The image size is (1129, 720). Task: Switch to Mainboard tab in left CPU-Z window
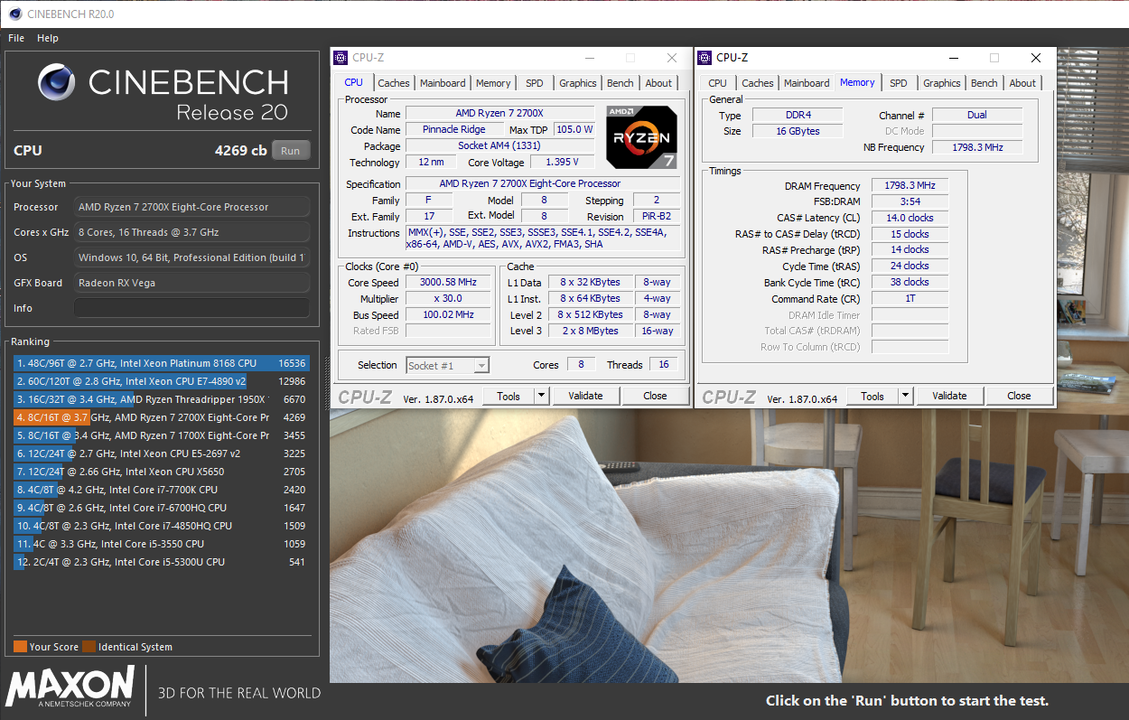click(x=442, y=83)
